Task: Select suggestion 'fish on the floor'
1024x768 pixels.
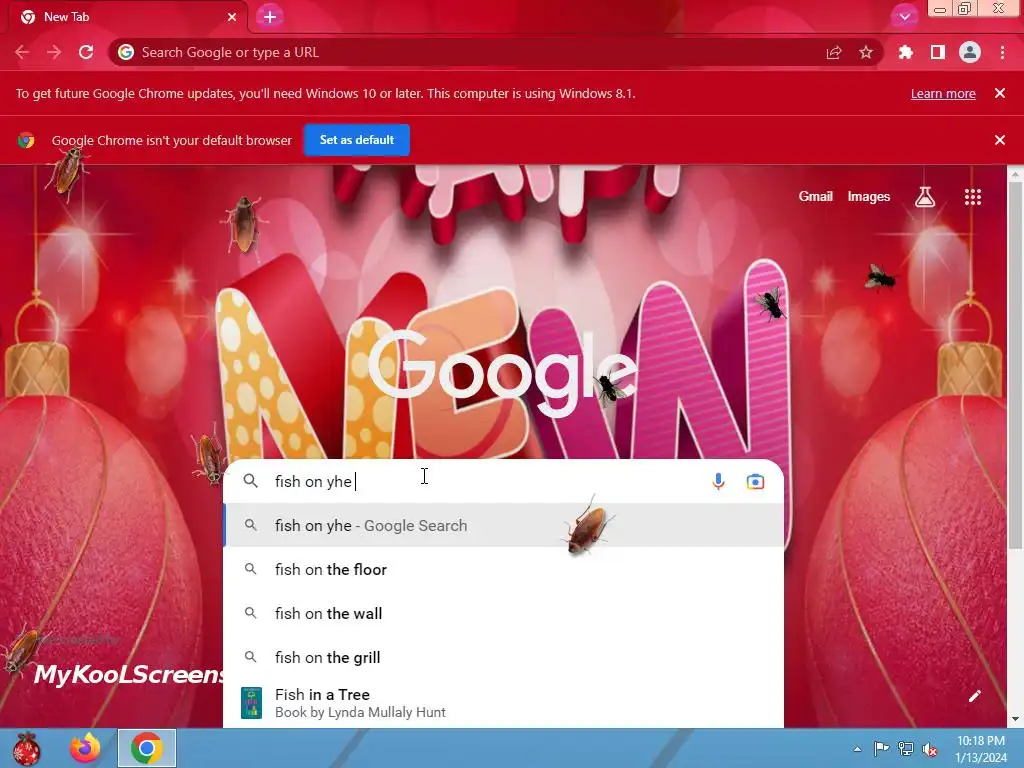Action: [504, 569]
